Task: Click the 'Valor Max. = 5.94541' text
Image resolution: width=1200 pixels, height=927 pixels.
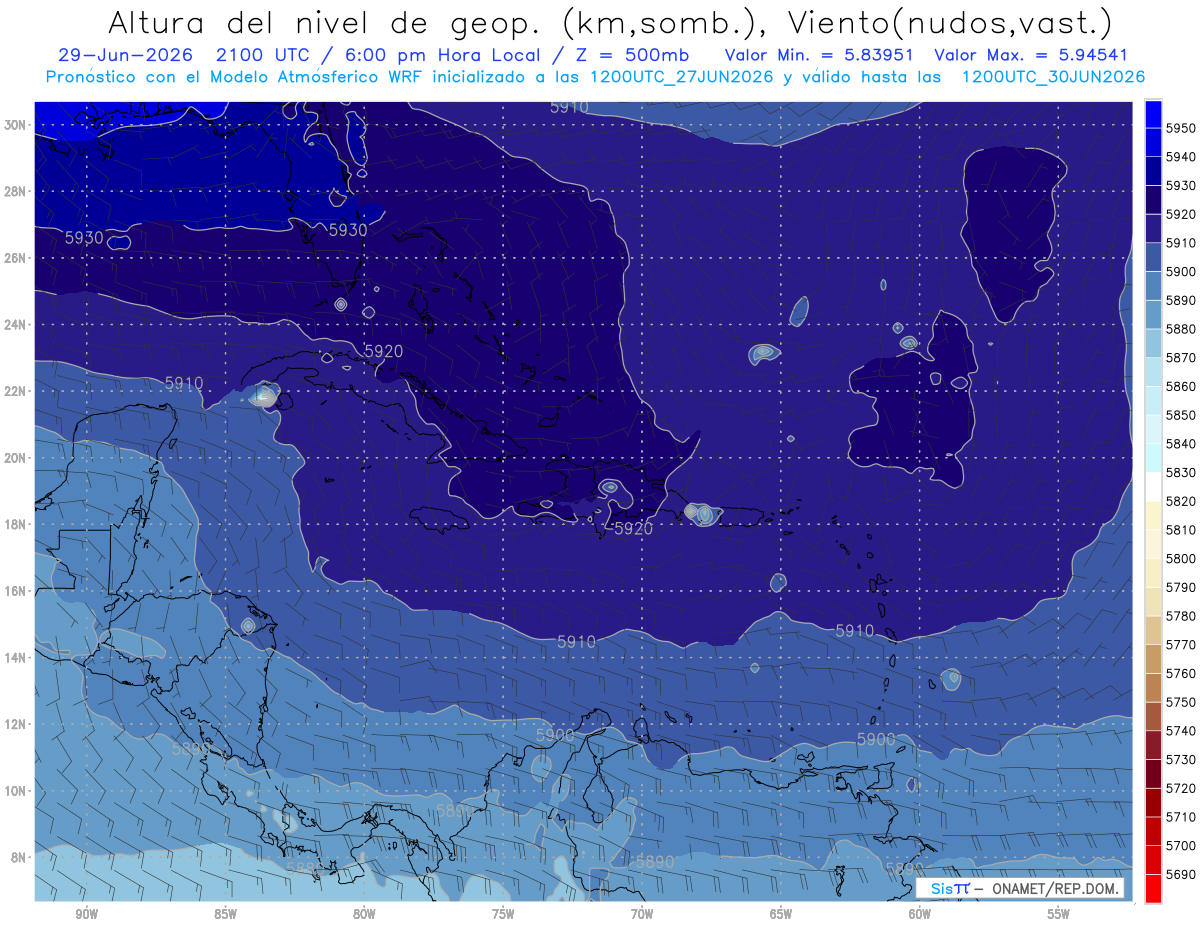Action: point(1030,55)
